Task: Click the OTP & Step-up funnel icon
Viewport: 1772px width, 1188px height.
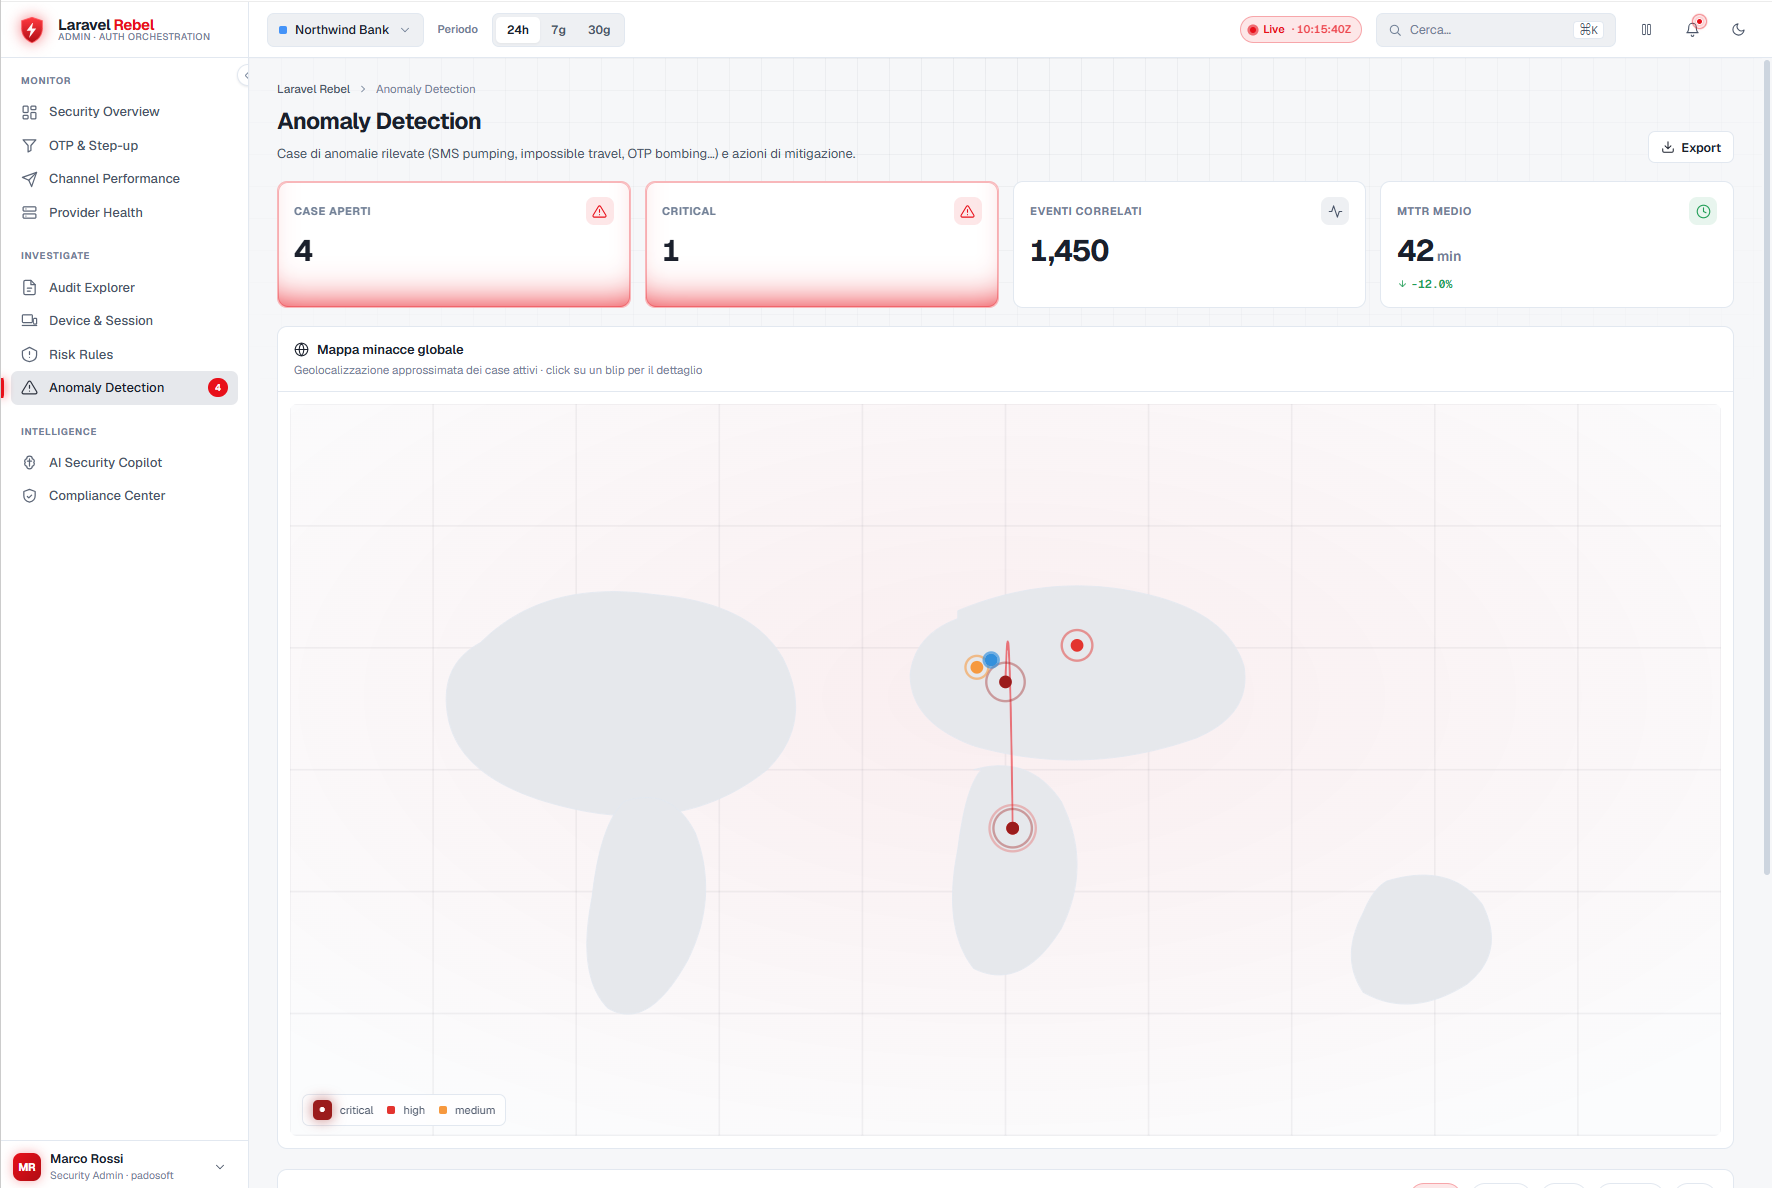Action: click(x=30, y=146)
